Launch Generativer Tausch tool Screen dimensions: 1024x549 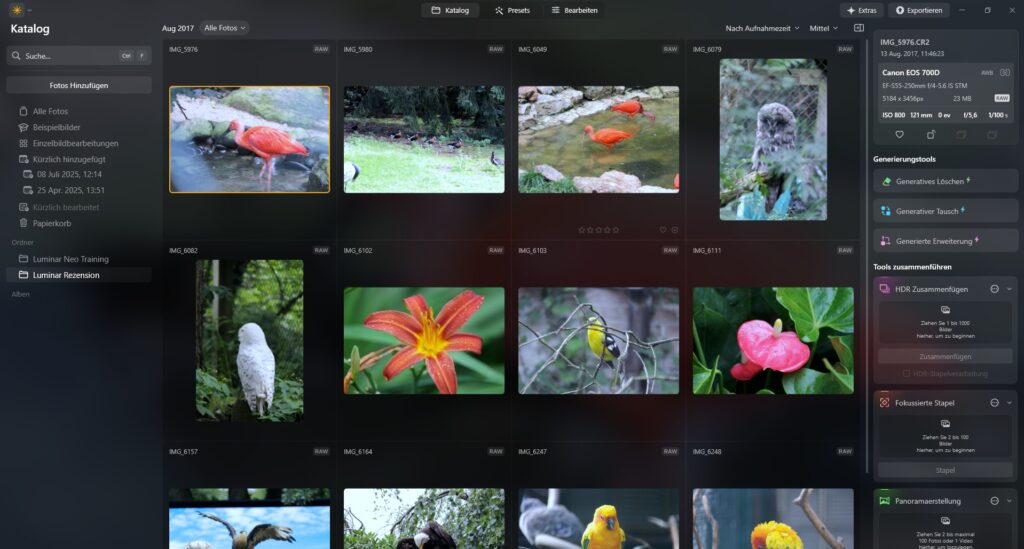click(945, 211)
